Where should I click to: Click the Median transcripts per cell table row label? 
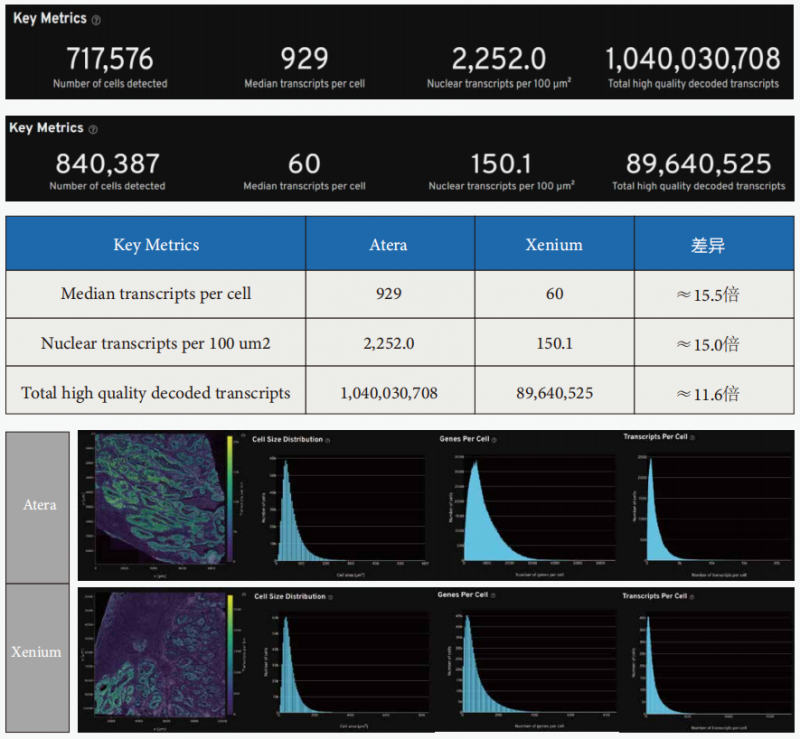point(156,293)
